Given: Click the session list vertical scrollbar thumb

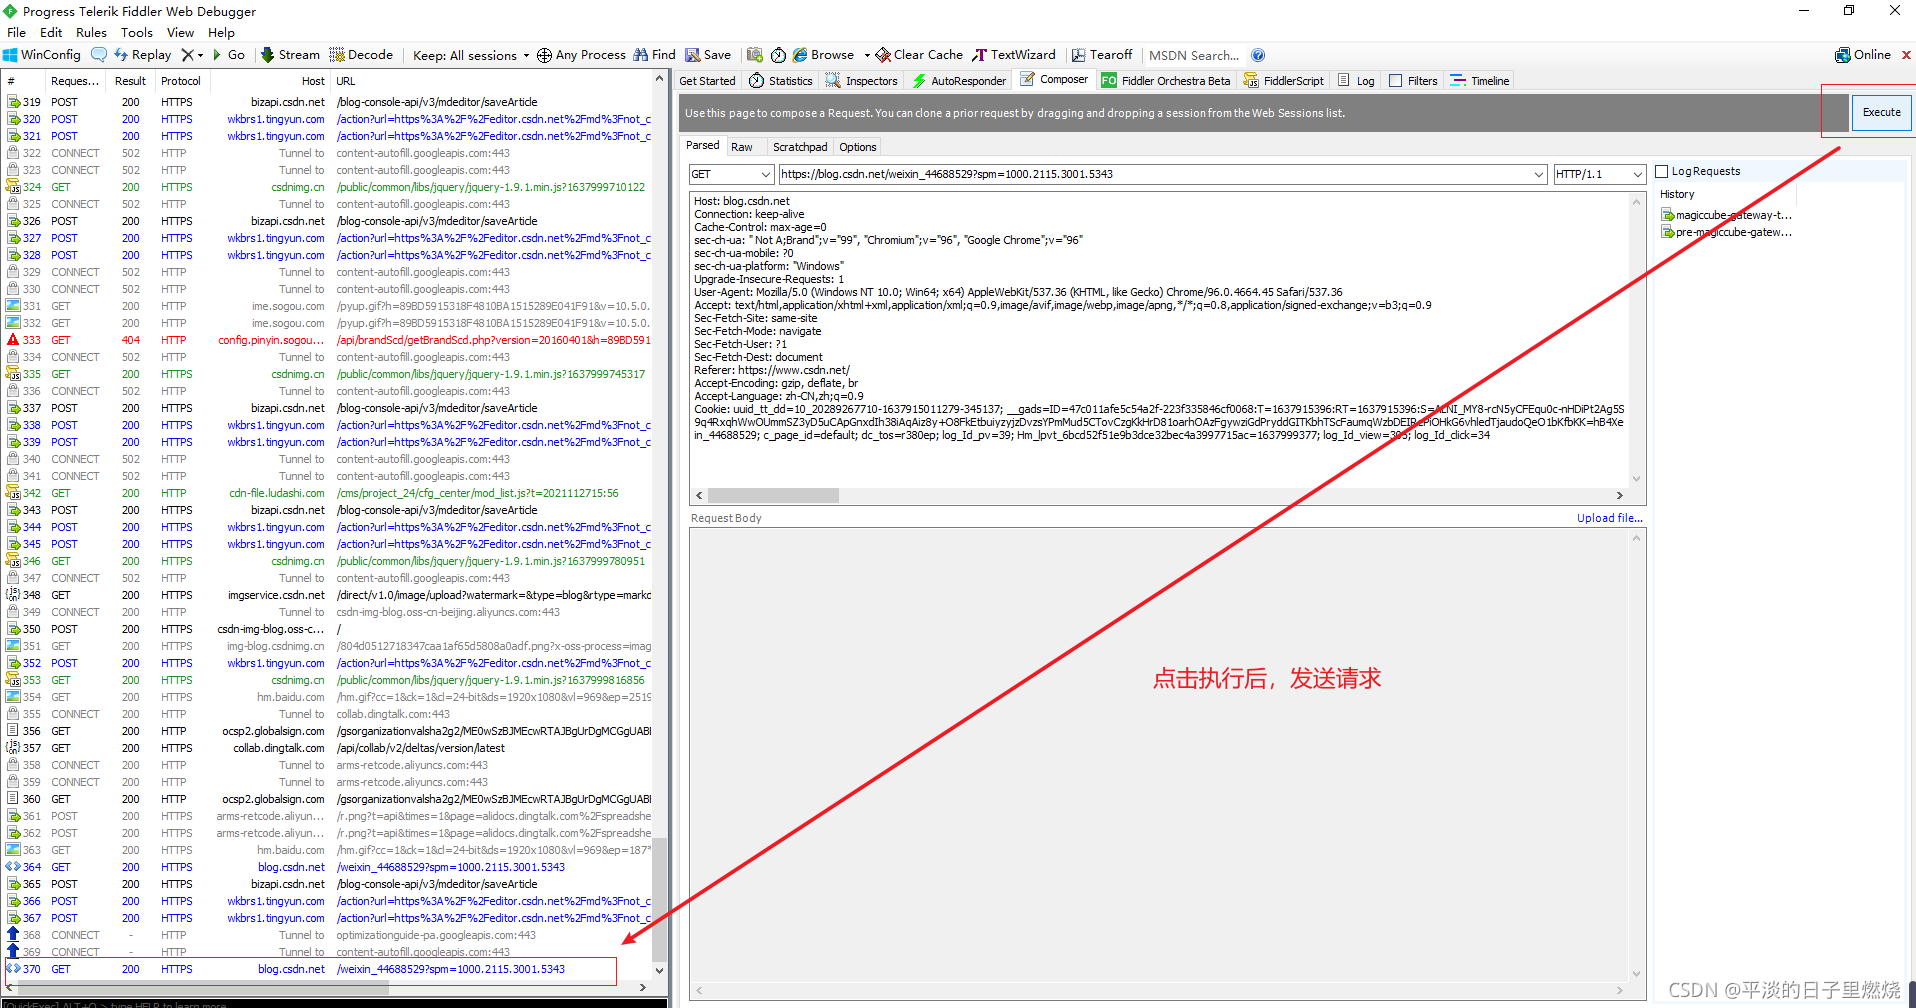Looking at the screenshot, I should (x=659, y=902).
